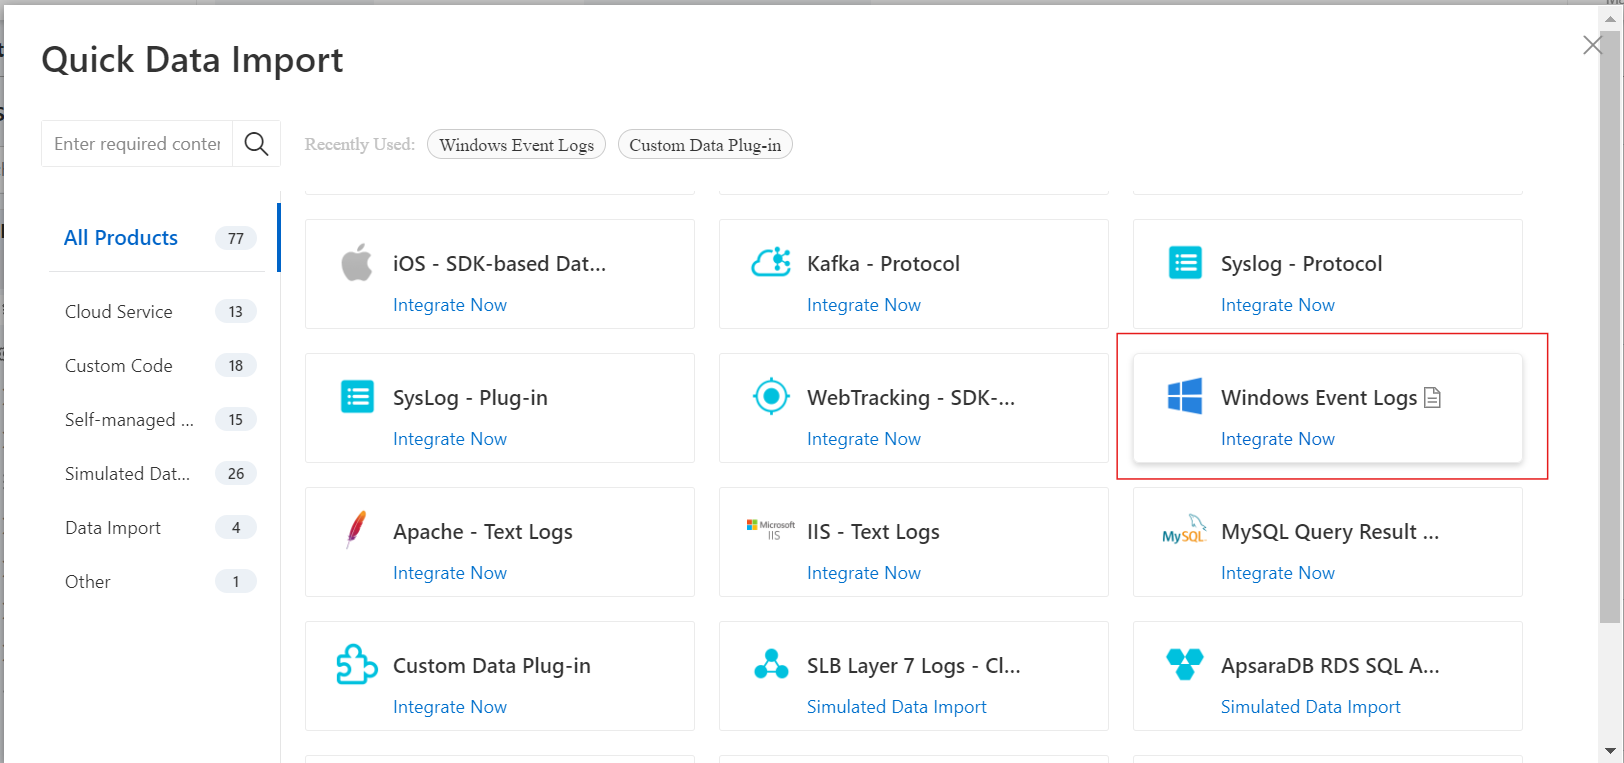Select recently used Custom Data Plug-in chip

705,145
